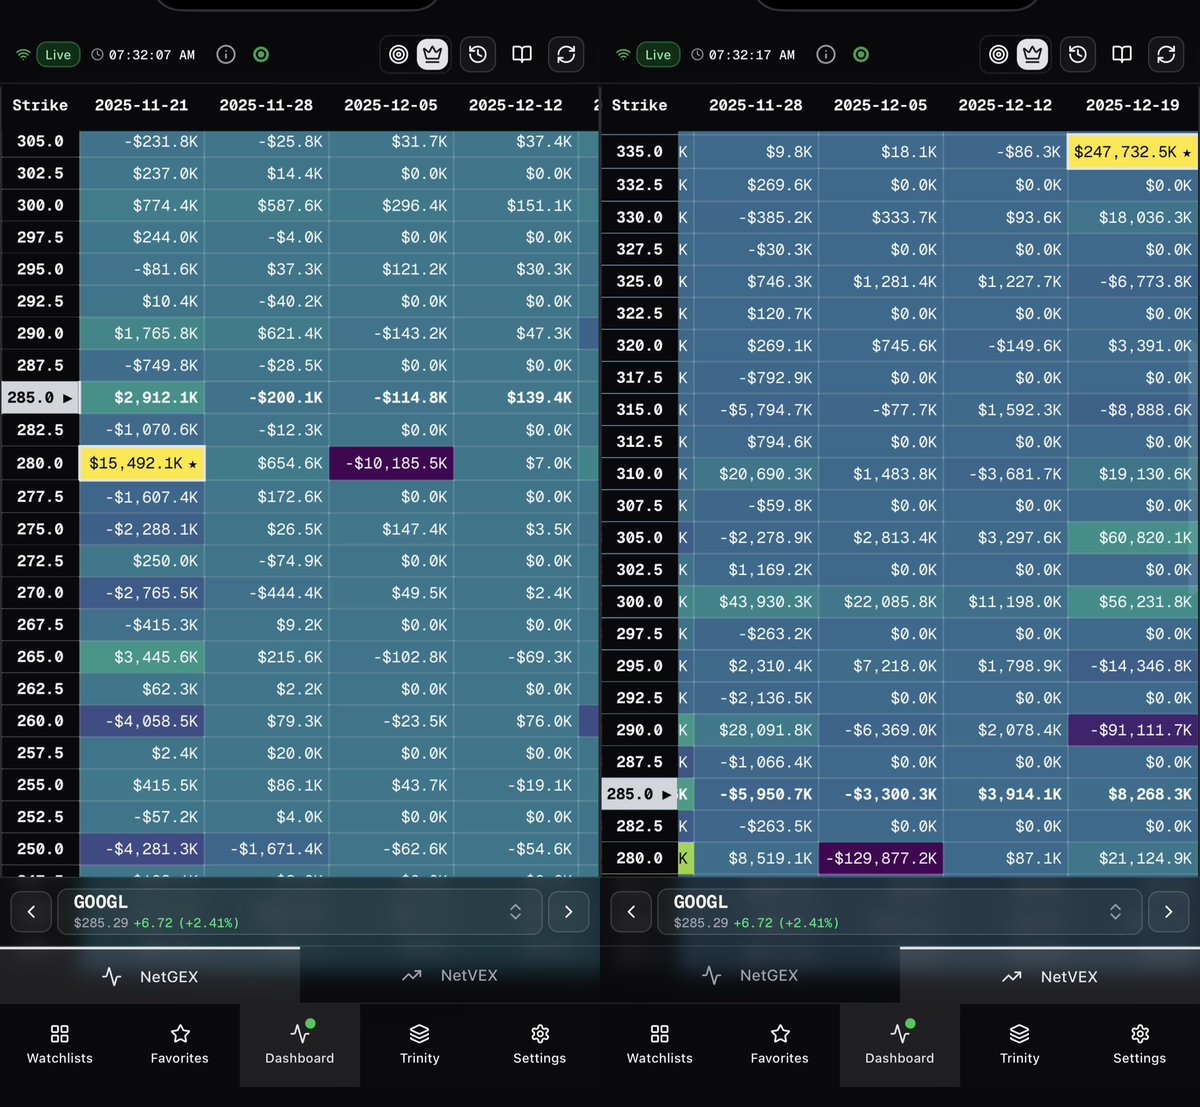
Task: Select the -$91,111.7K cell at strike 290.0
Action: [1132, 730]
